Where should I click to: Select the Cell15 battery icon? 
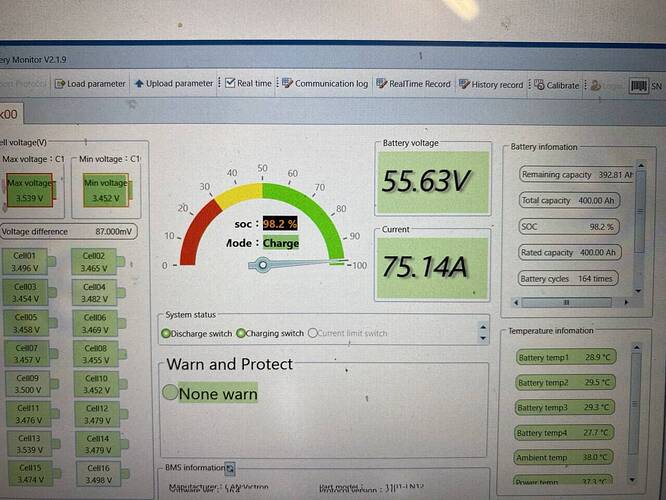point(35,474)
